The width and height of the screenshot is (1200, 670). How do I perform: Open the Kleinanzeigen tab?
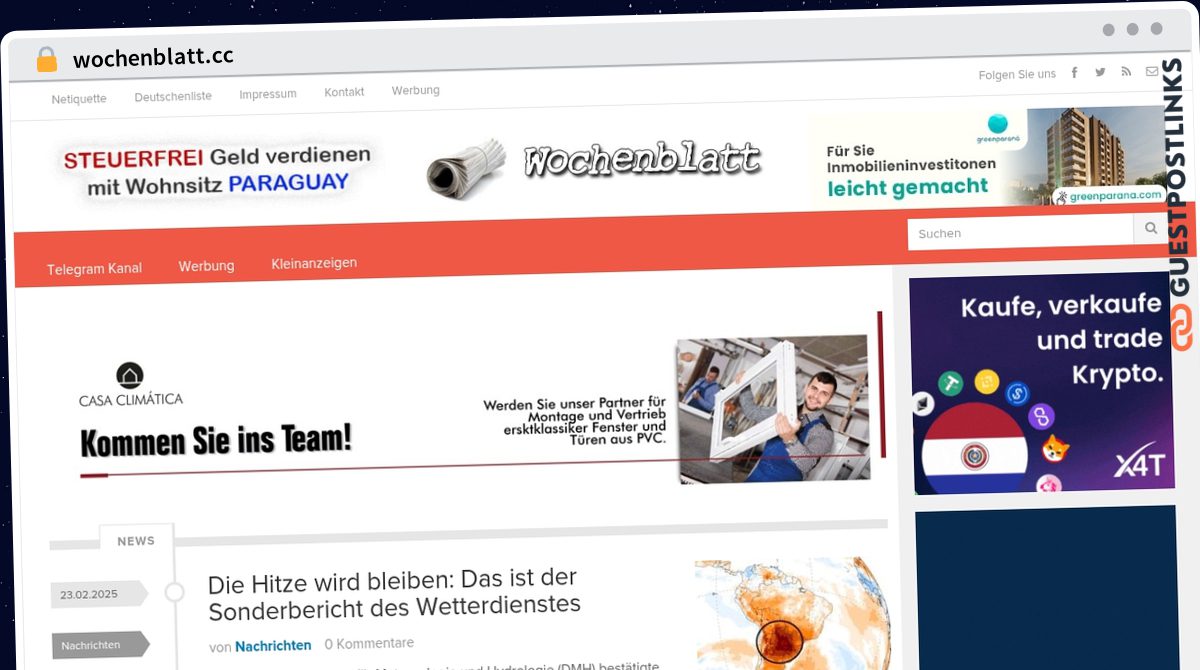point(314,263)
